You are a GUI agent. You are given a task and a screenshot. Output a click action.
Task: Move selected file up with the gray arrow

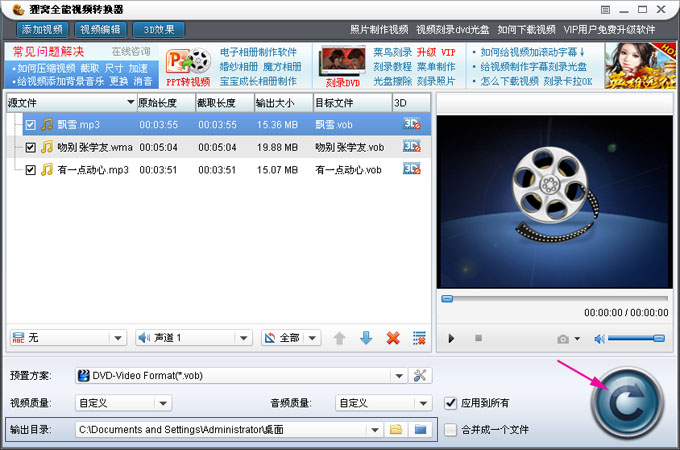[x=340, y=338]
